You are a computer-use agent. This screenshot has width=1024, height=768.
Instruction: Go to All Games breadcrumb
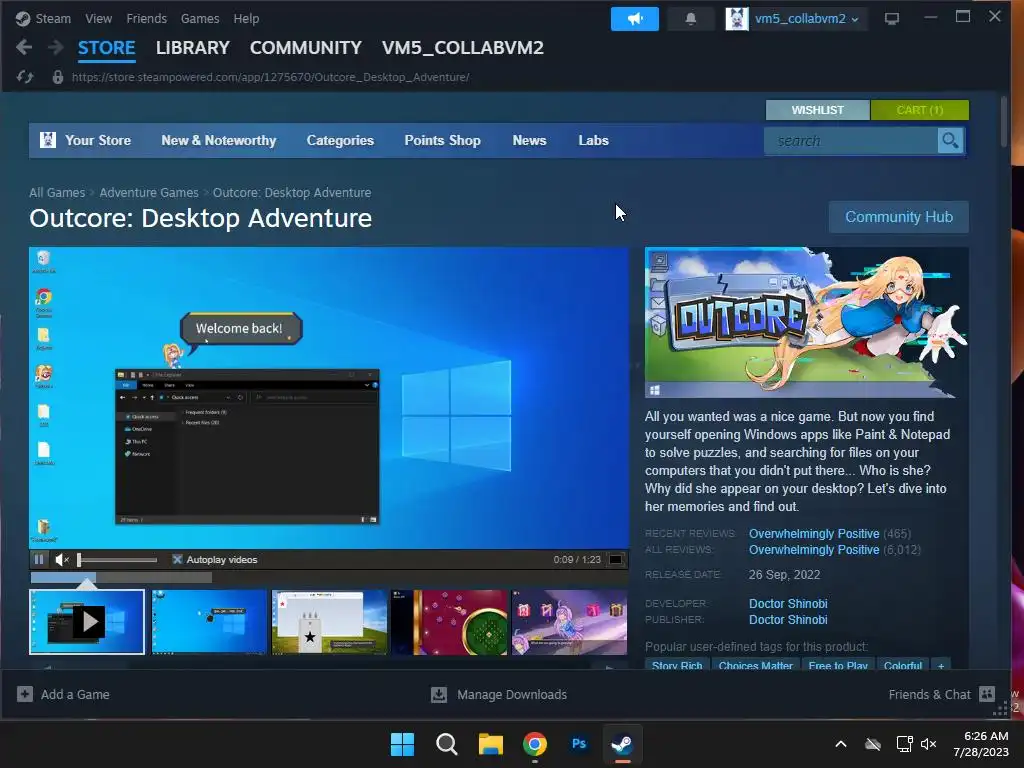pos(57,193)
